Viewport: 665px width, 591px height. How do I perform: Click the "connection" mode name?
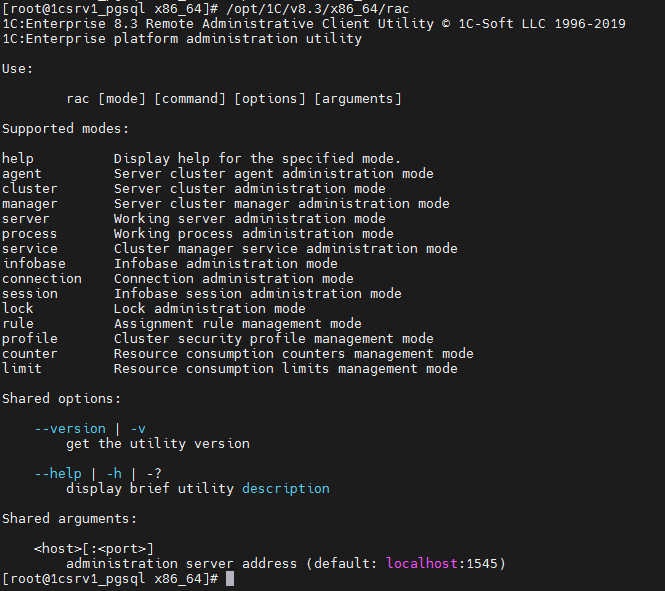pyautogui.click(x=42, y=279)
